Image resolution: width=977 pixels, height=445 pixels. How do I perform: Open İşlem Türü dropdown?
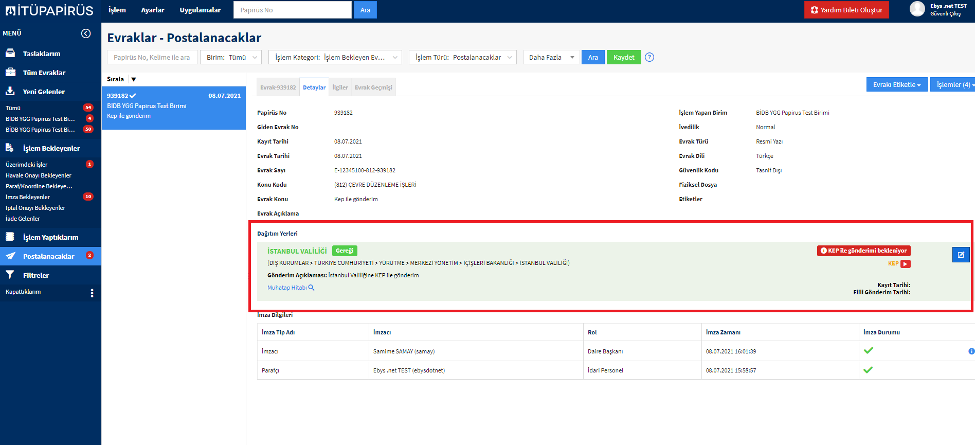tap(462, 57)
